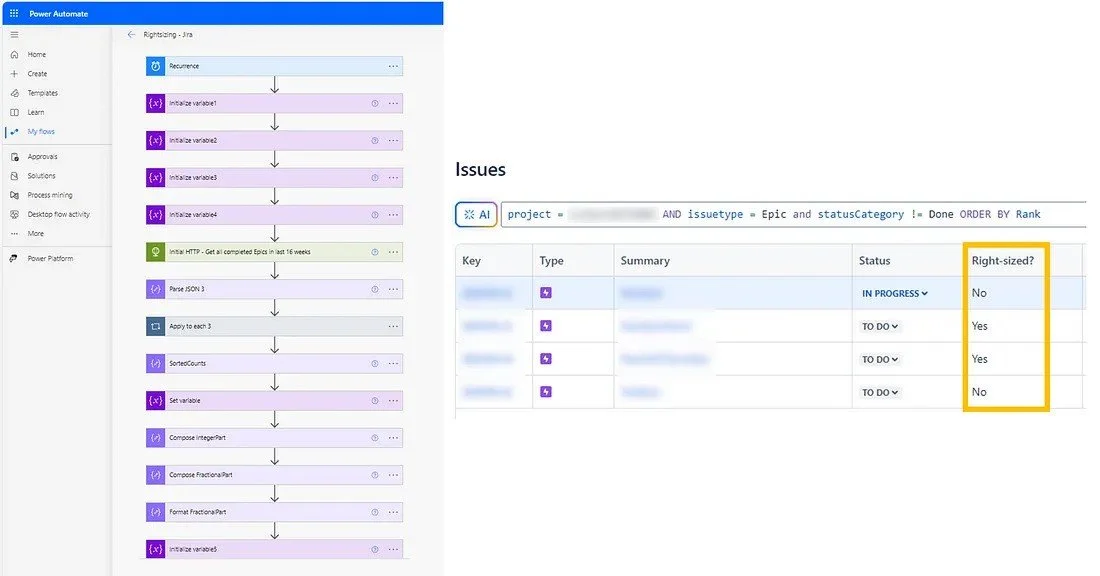Open Power Platform link in the sidebar

pos(50,258)
